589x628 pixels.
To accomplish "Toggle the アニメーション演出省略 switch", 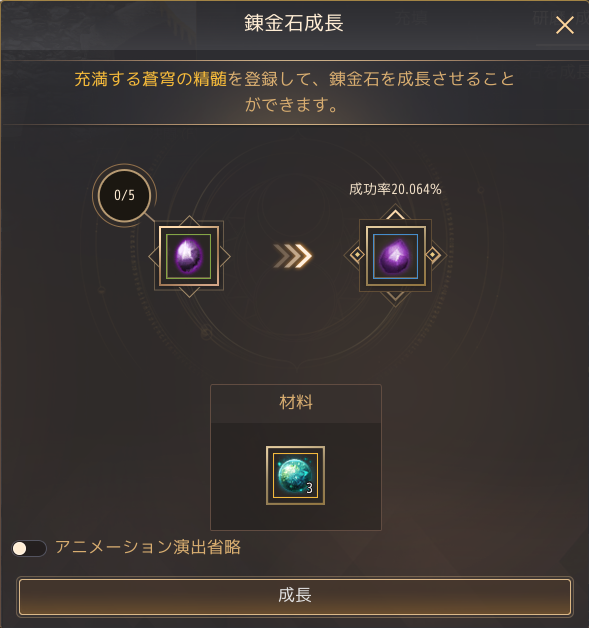I will [29, 548].
